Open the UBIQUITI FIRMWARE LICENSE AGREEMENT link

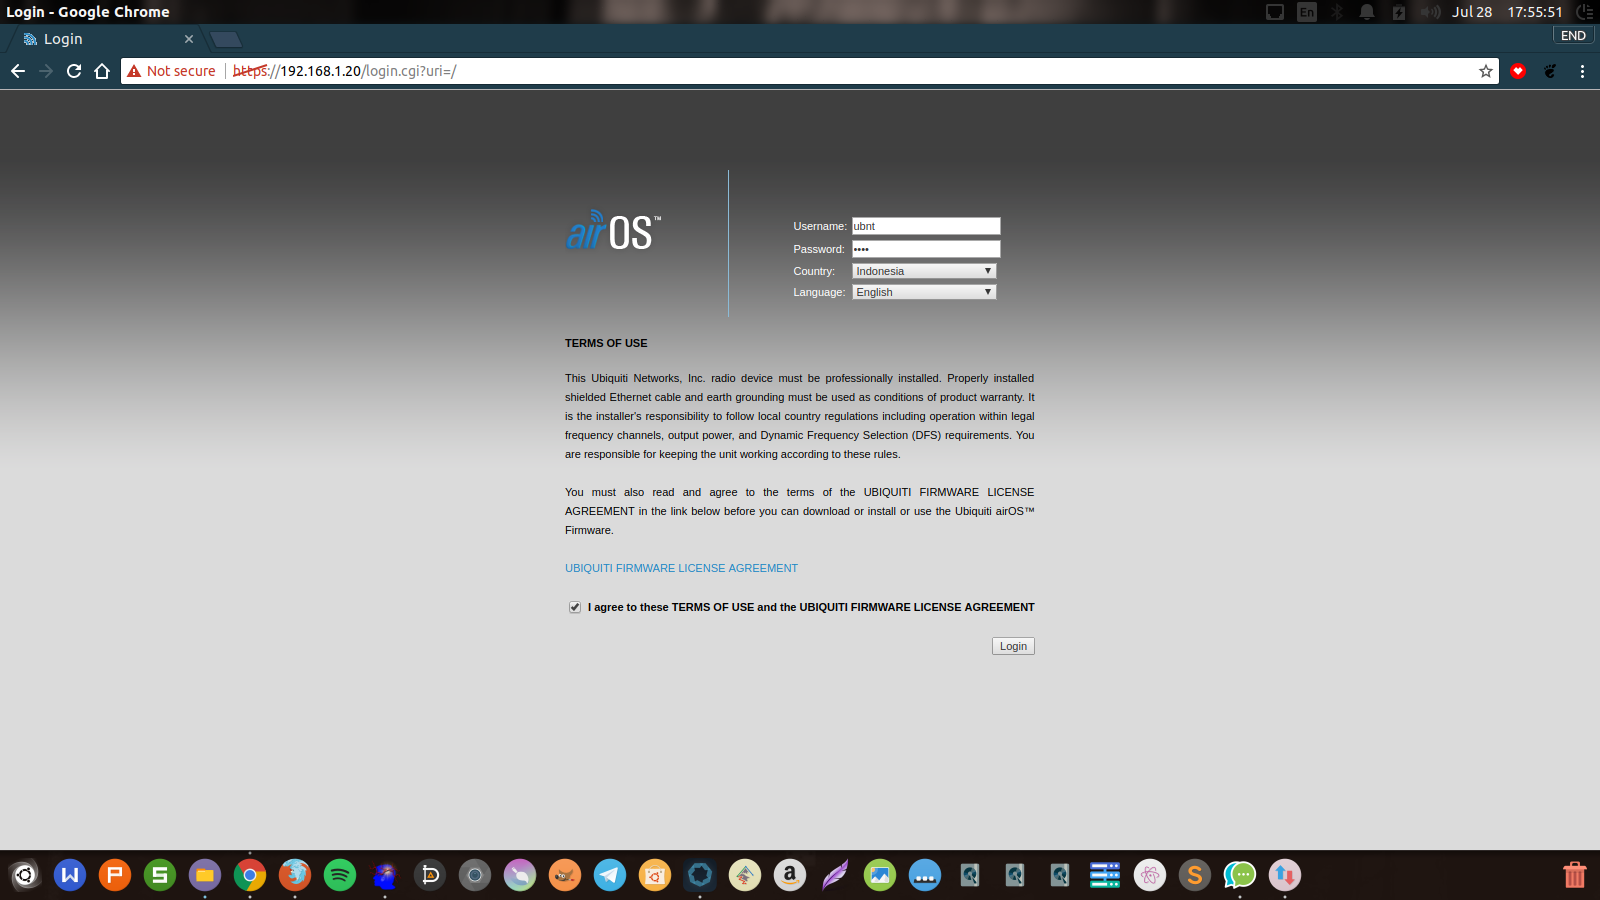[x=681, y=568]
